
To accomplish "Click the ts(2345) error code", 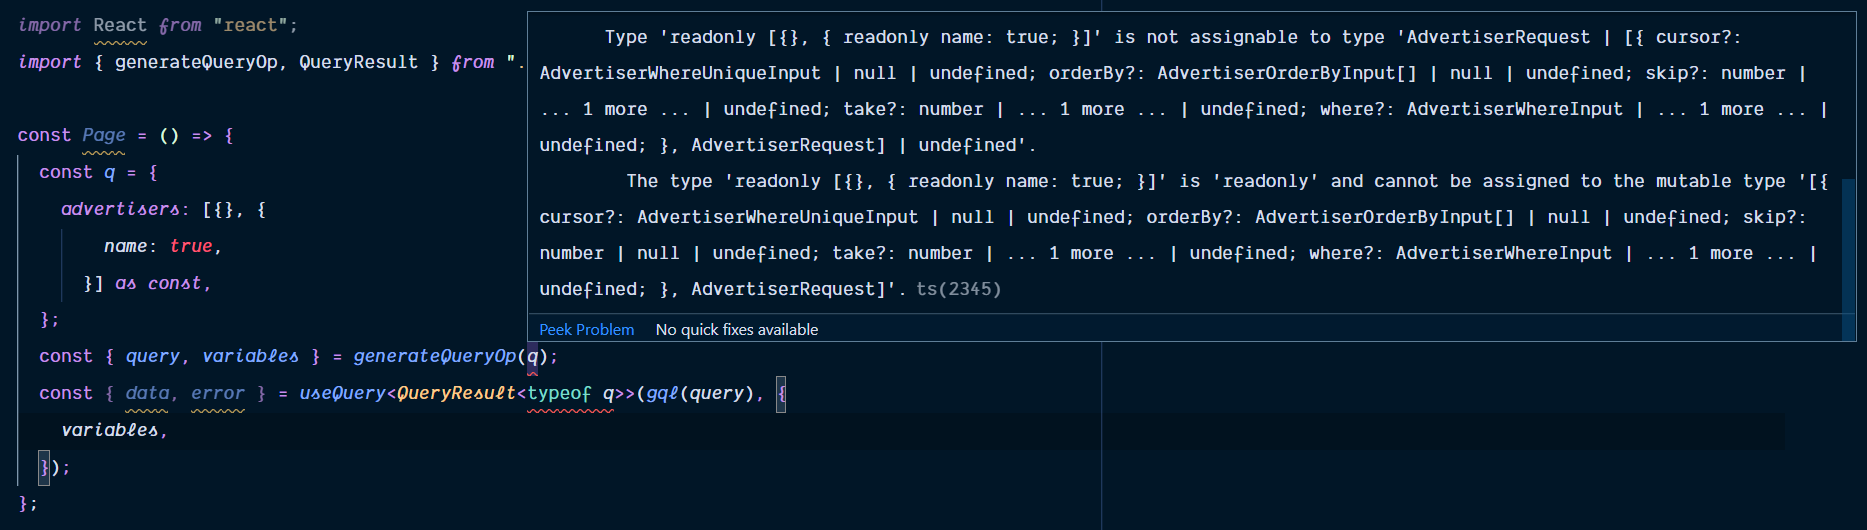I will click(x=958, y=289).
